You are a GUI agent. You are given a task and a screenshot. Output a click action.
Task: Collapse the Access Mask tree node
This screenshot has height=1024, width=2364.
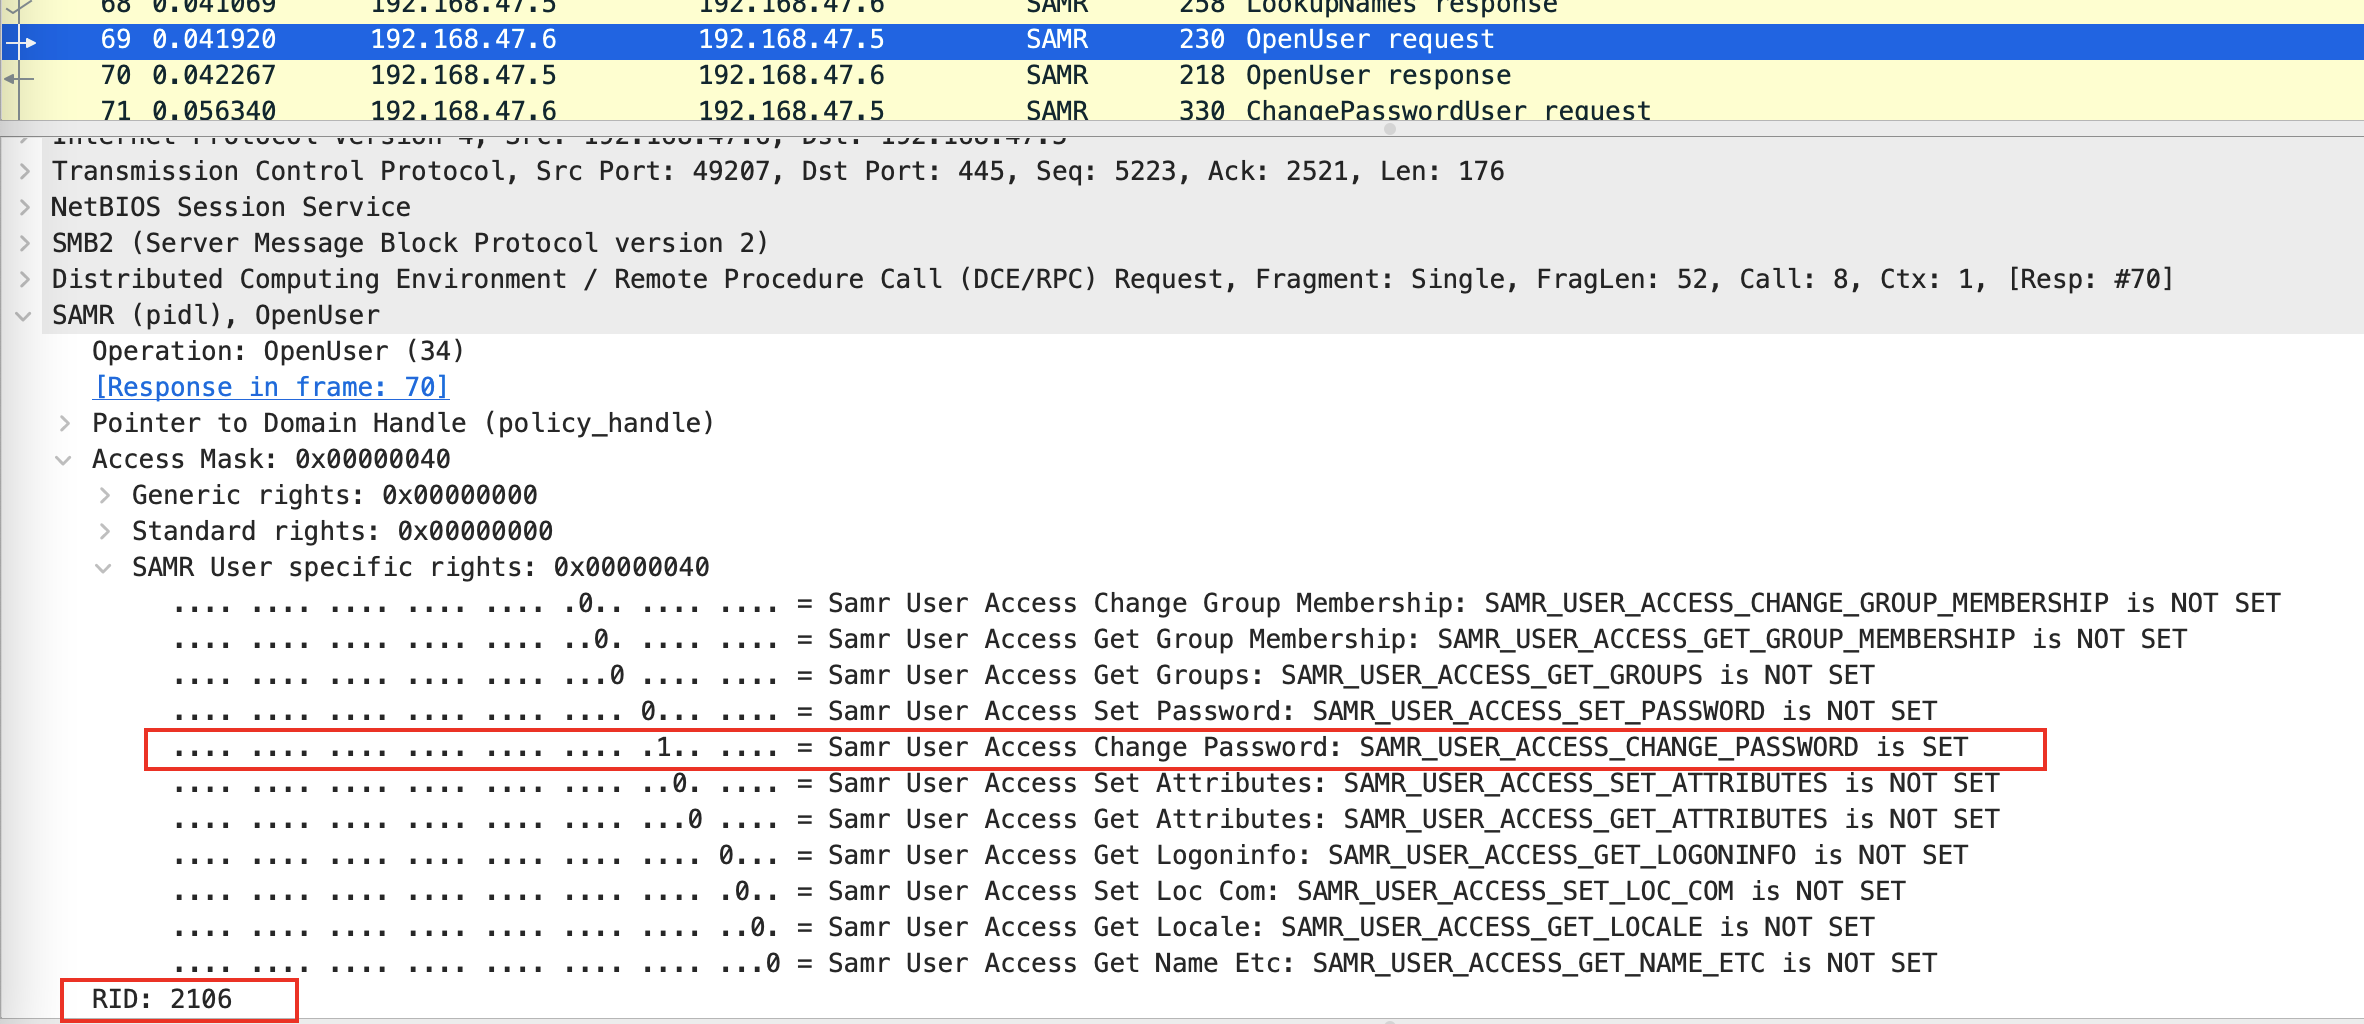click(x=65, y=459)
